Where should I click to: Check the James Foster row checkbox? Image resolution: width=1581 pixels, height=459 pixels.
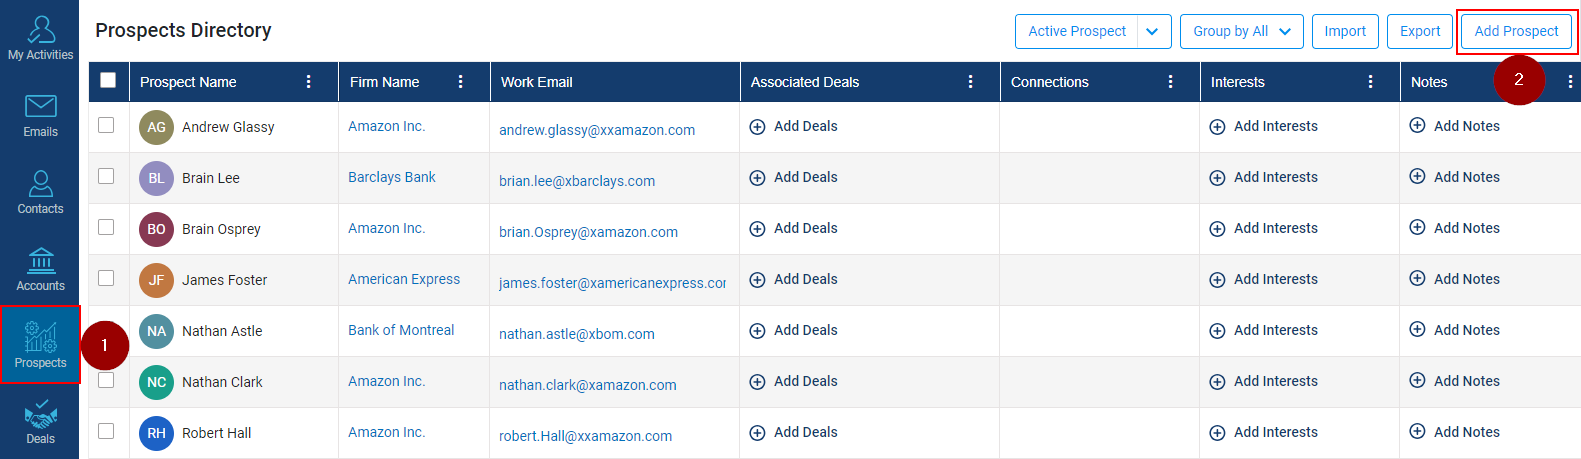[x=106, y=278]
